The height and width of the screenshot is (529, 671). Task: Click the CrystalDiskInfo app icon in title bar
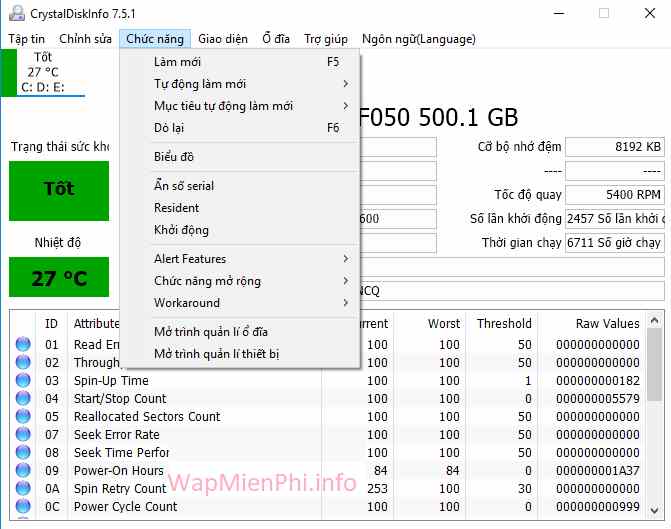pos(17,13)
